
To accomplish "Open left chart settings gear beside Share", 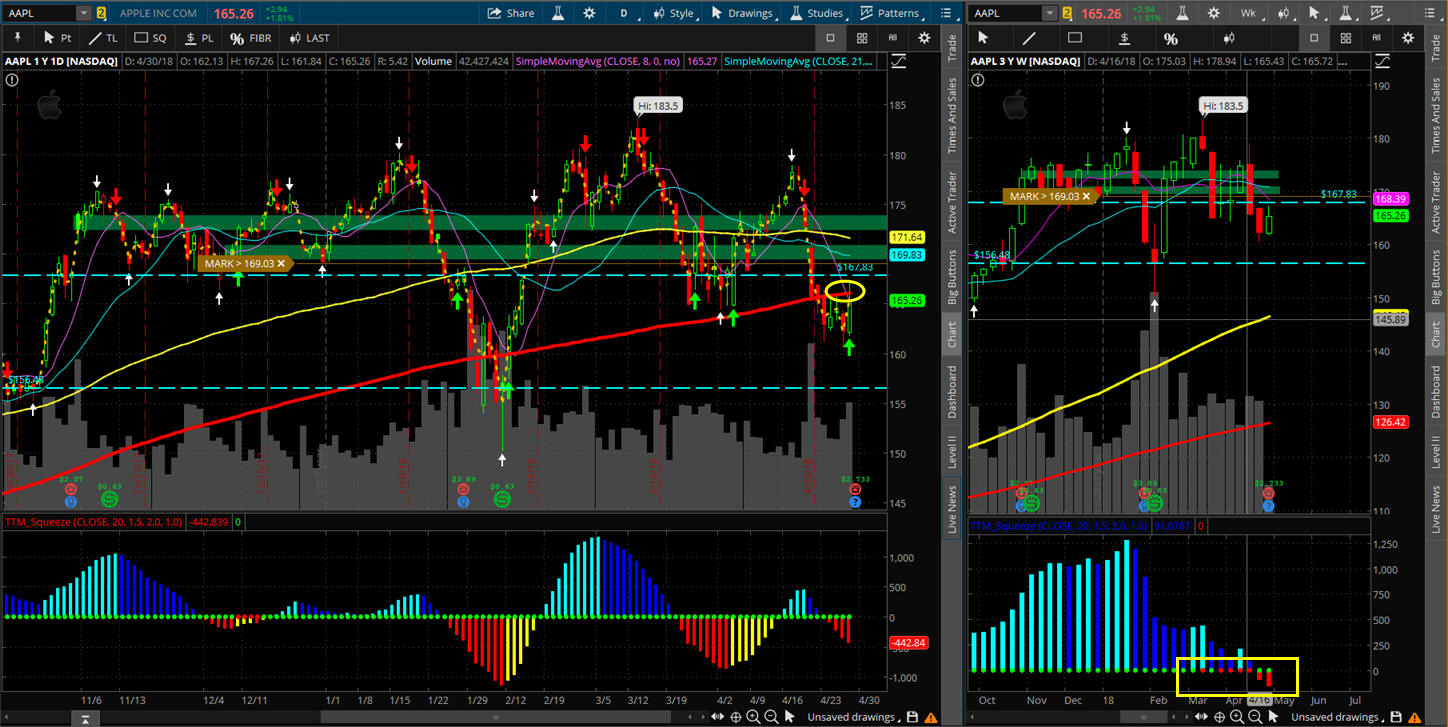I will click(x=589, y=13).
